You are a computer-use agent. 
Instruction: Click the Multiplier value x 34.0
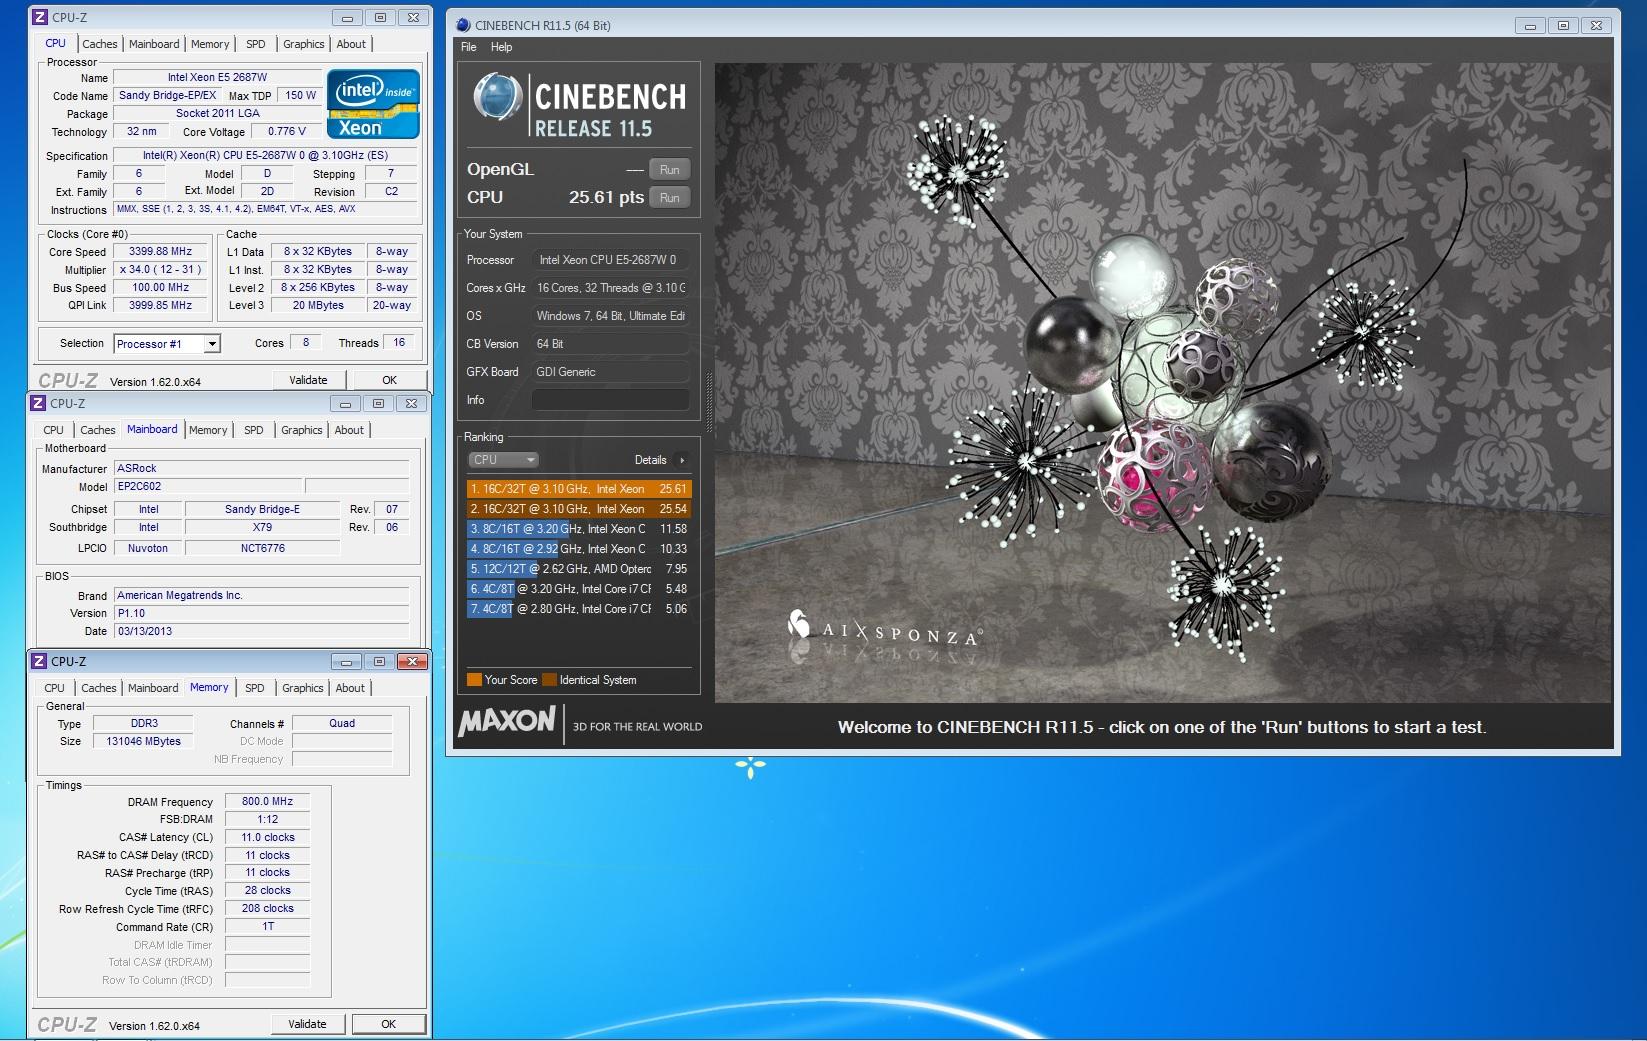160,270
